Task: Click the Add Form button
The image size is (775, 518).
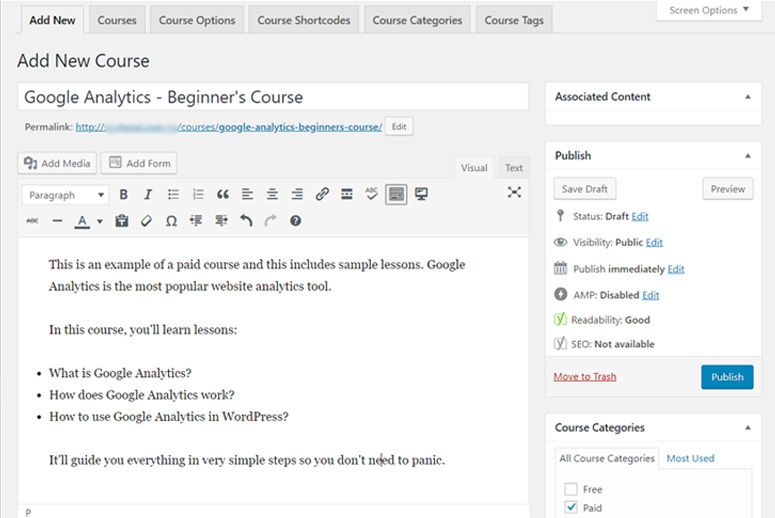Action: (x=139, y=163)
